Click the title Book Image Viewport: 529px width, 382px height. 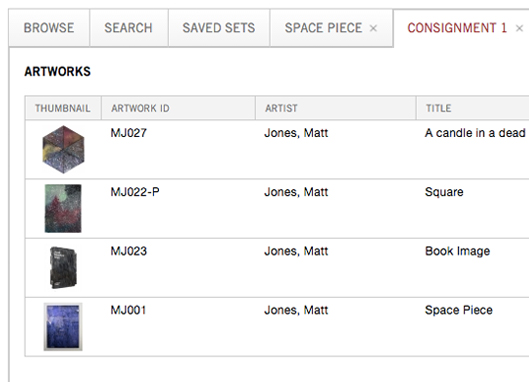pos(457,251)
